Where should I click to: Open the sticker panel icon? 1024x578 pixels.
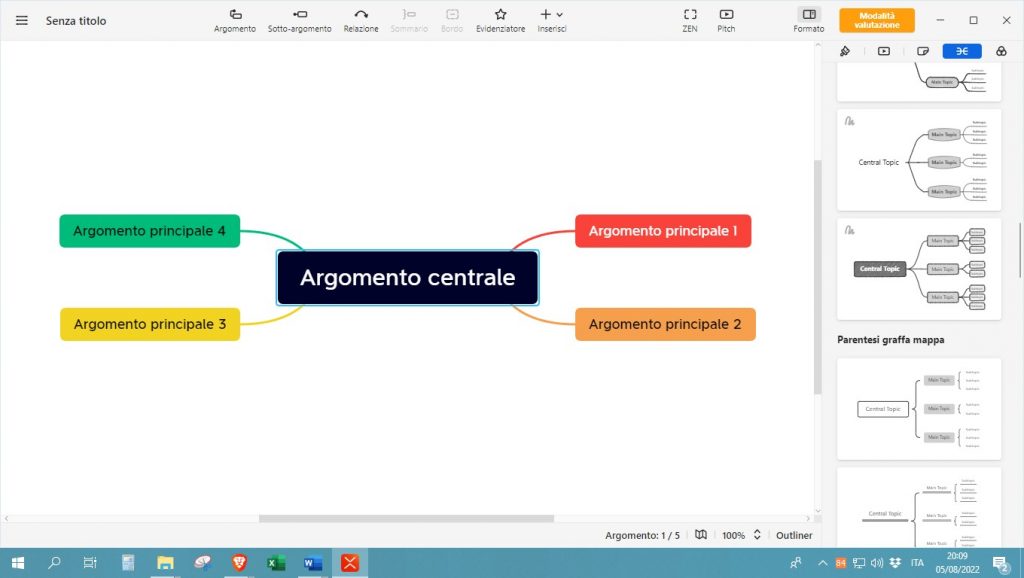[922, 51]
